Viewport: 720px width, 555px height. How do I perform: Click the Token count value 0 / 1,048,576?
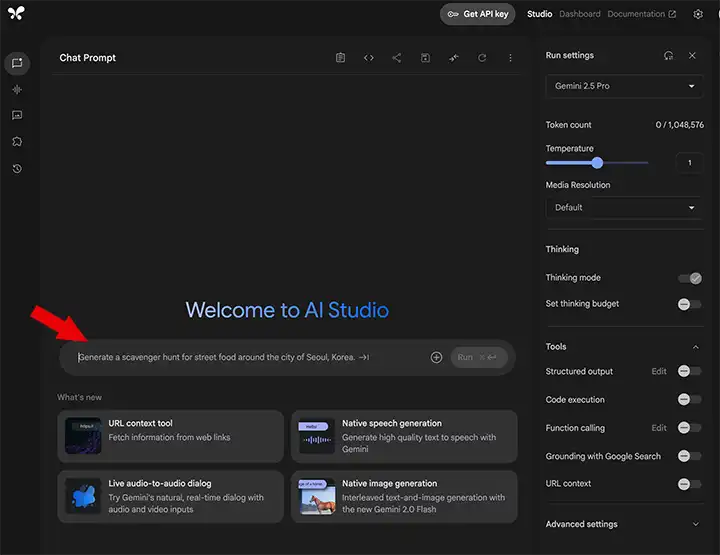coord(679,125)
